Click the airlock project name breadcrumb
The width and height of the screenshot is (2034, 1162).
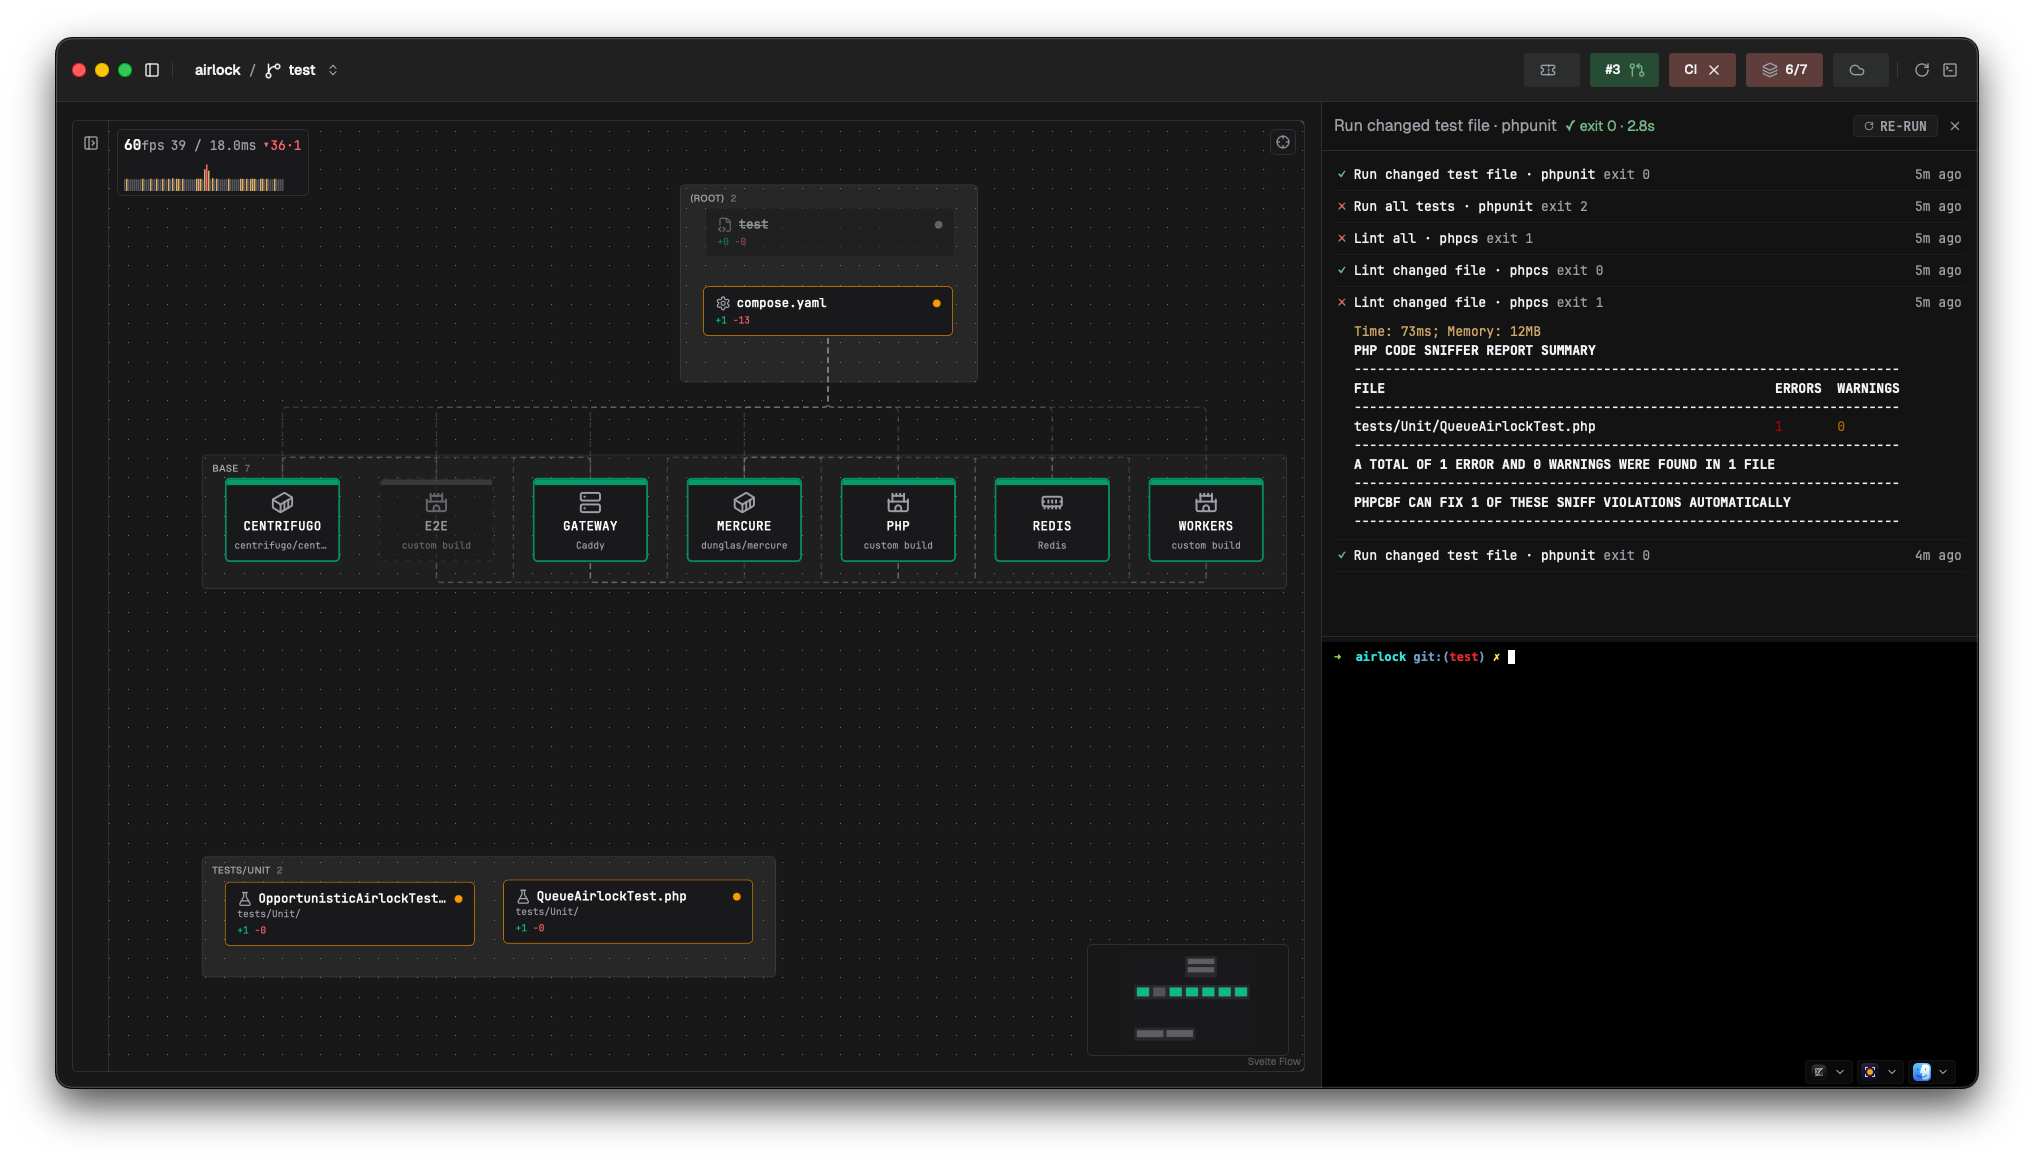(217, 70)
